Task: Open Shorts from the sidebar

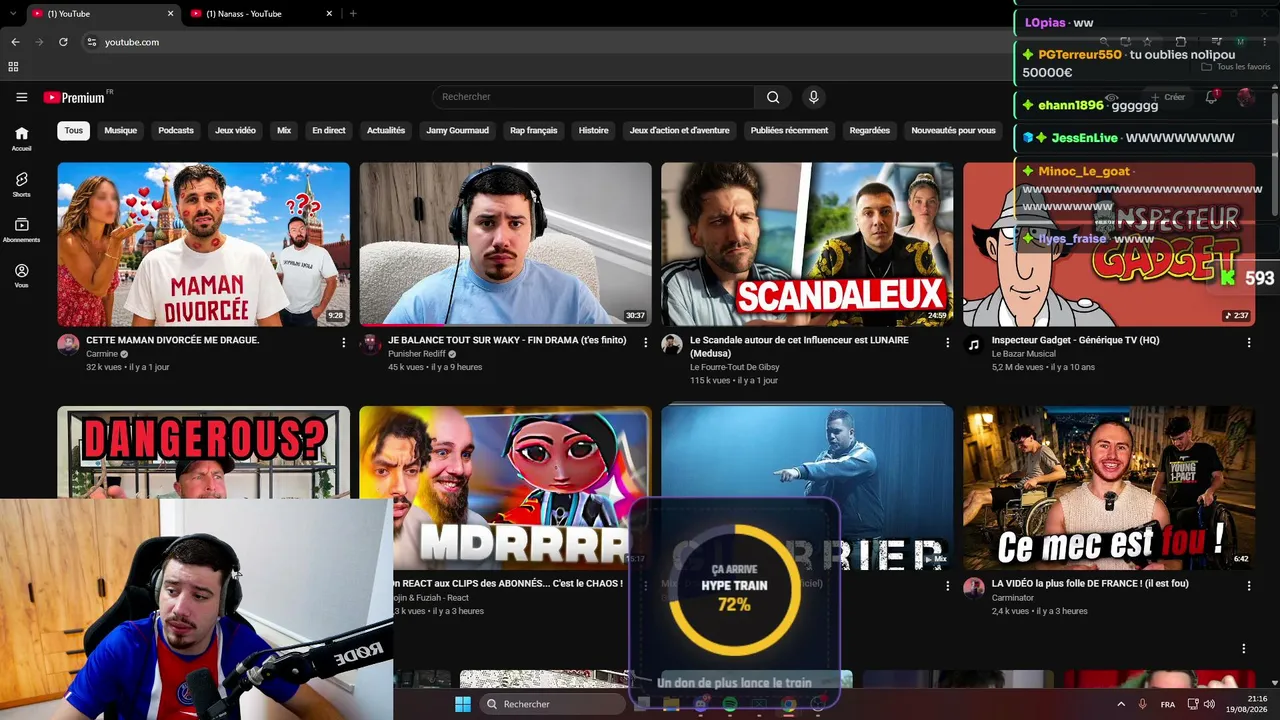Action: tap(21, 184)
